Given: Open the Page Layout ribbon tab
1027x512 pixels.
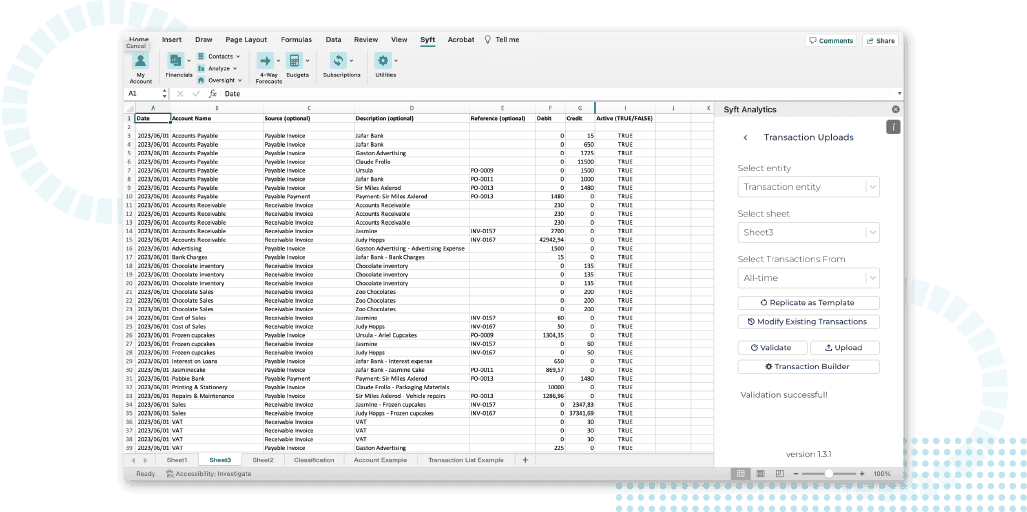Looking at the screenshot, I should coord(246,39).
